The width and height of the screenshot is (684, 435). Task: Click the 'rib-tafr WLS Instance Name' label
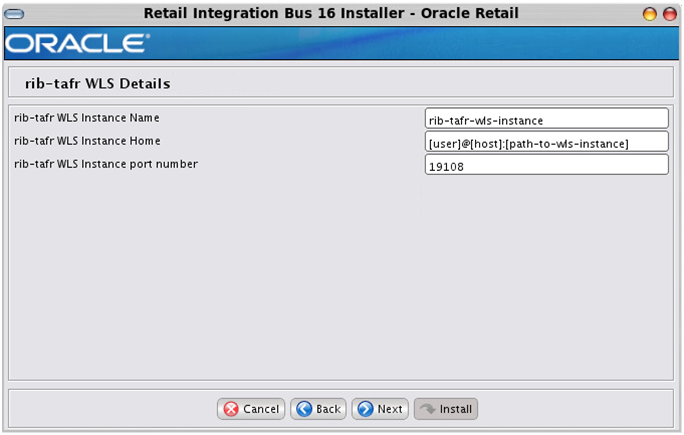[87, 118]
